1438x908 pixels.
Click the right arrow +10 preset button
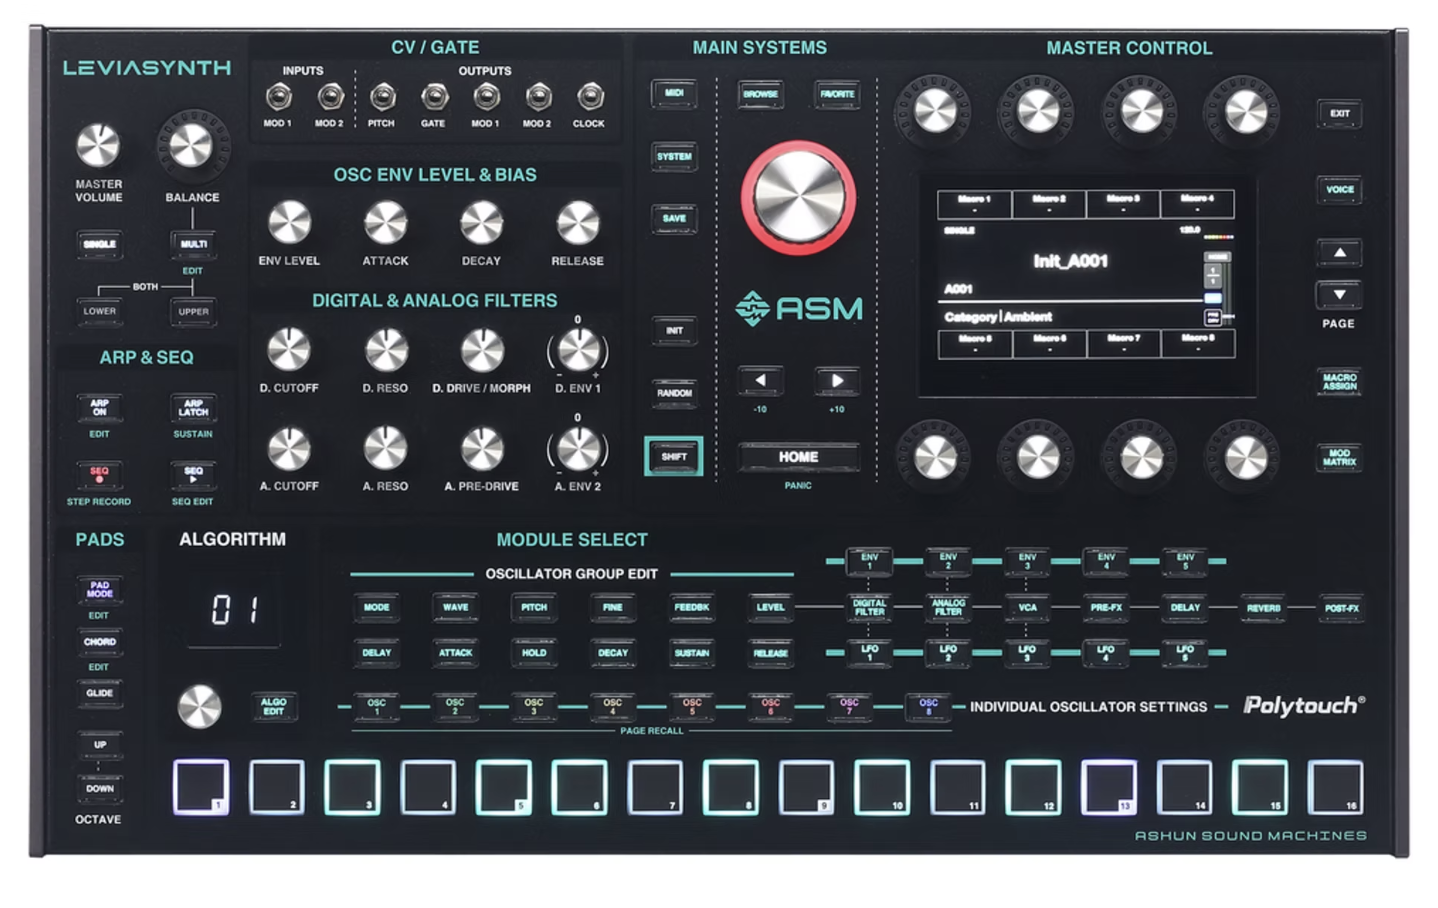pyautogui.click(x=836, y=380)
